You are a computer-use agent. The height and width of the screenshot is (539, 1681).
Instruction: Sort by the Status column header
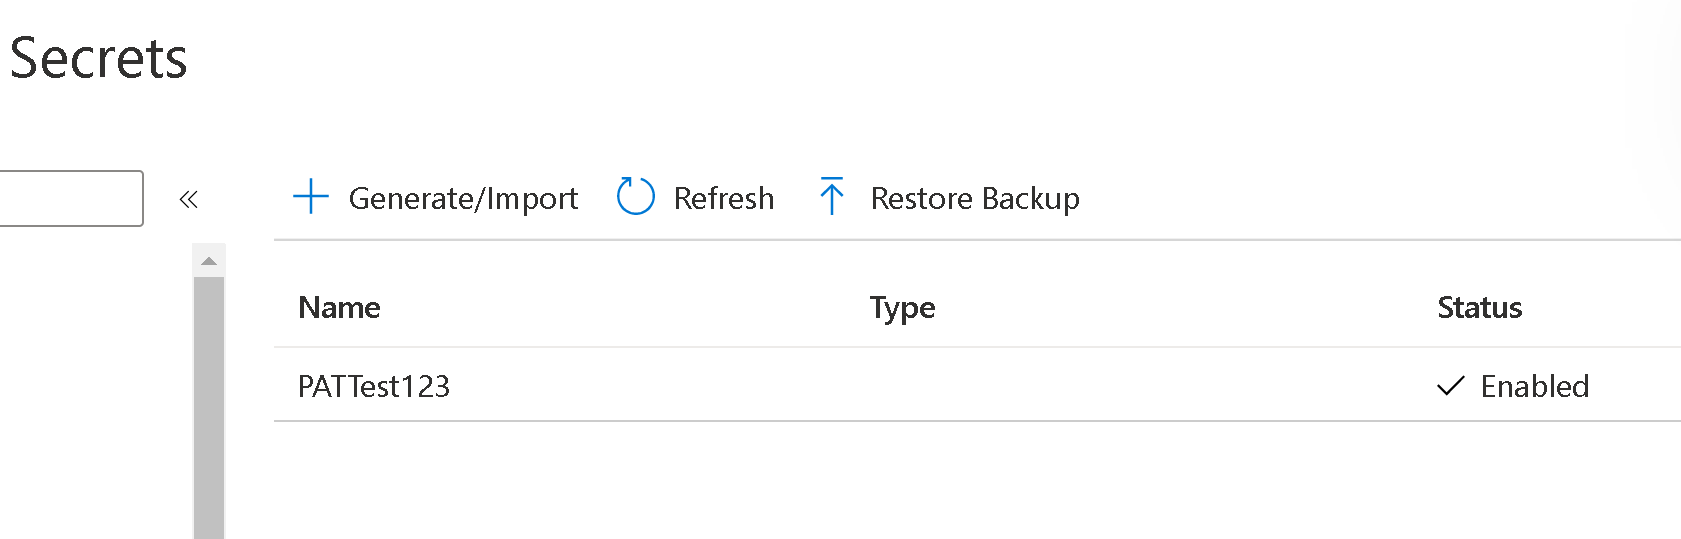pyautogui.click(x=1479, y=307)
